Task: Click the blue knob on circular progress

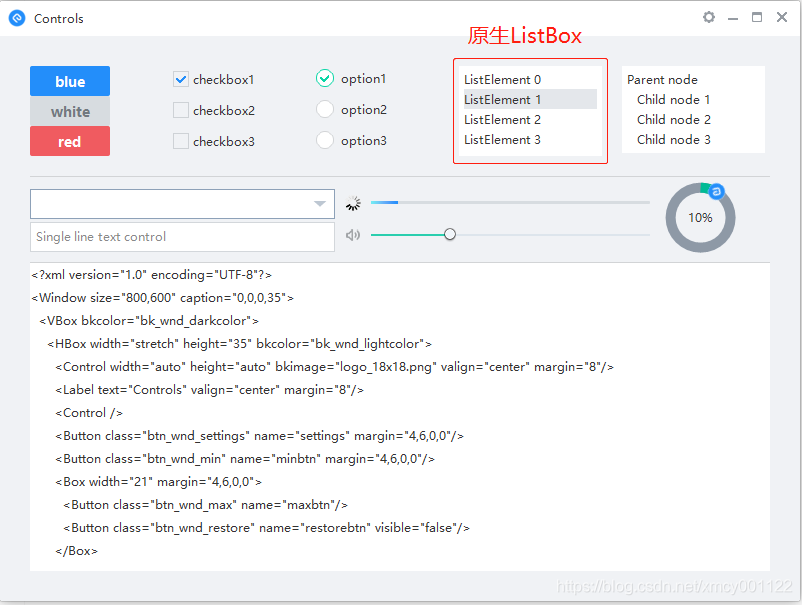Action: 717,192
